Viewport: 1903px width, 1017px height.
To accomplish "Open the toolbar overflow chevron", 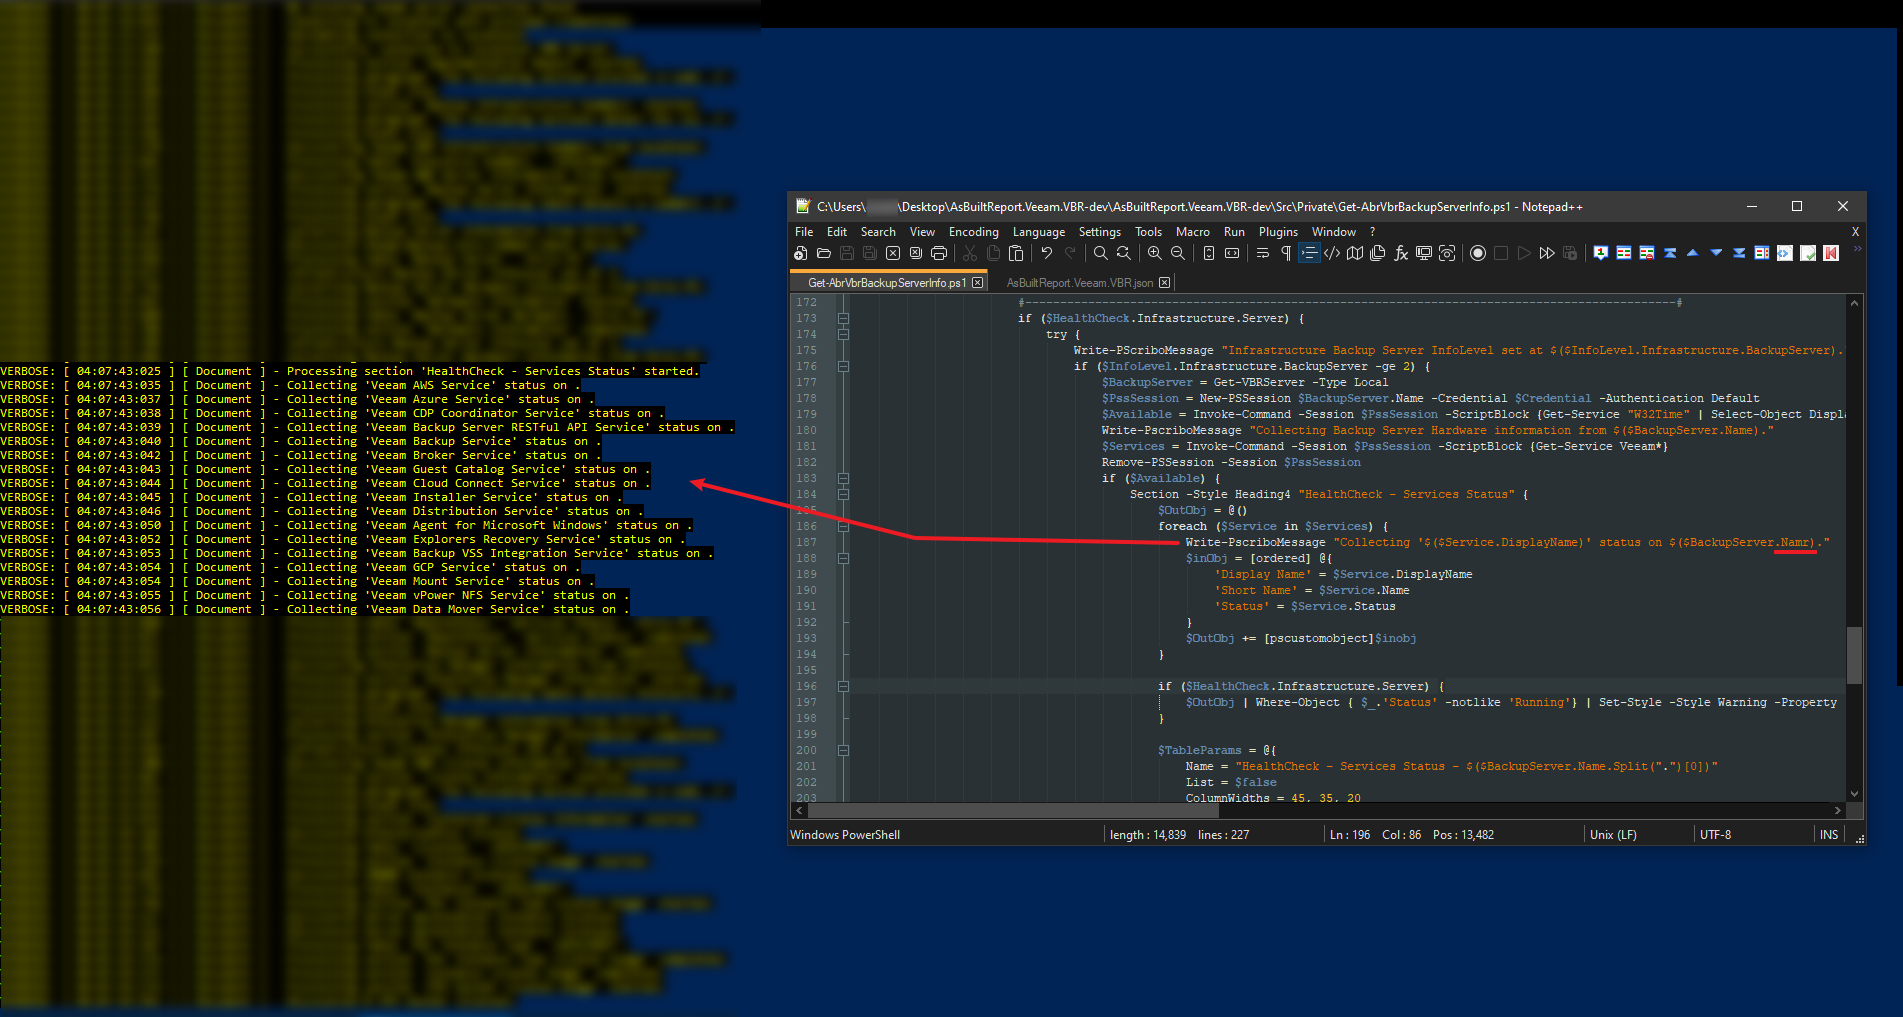I will [1856, 249].
